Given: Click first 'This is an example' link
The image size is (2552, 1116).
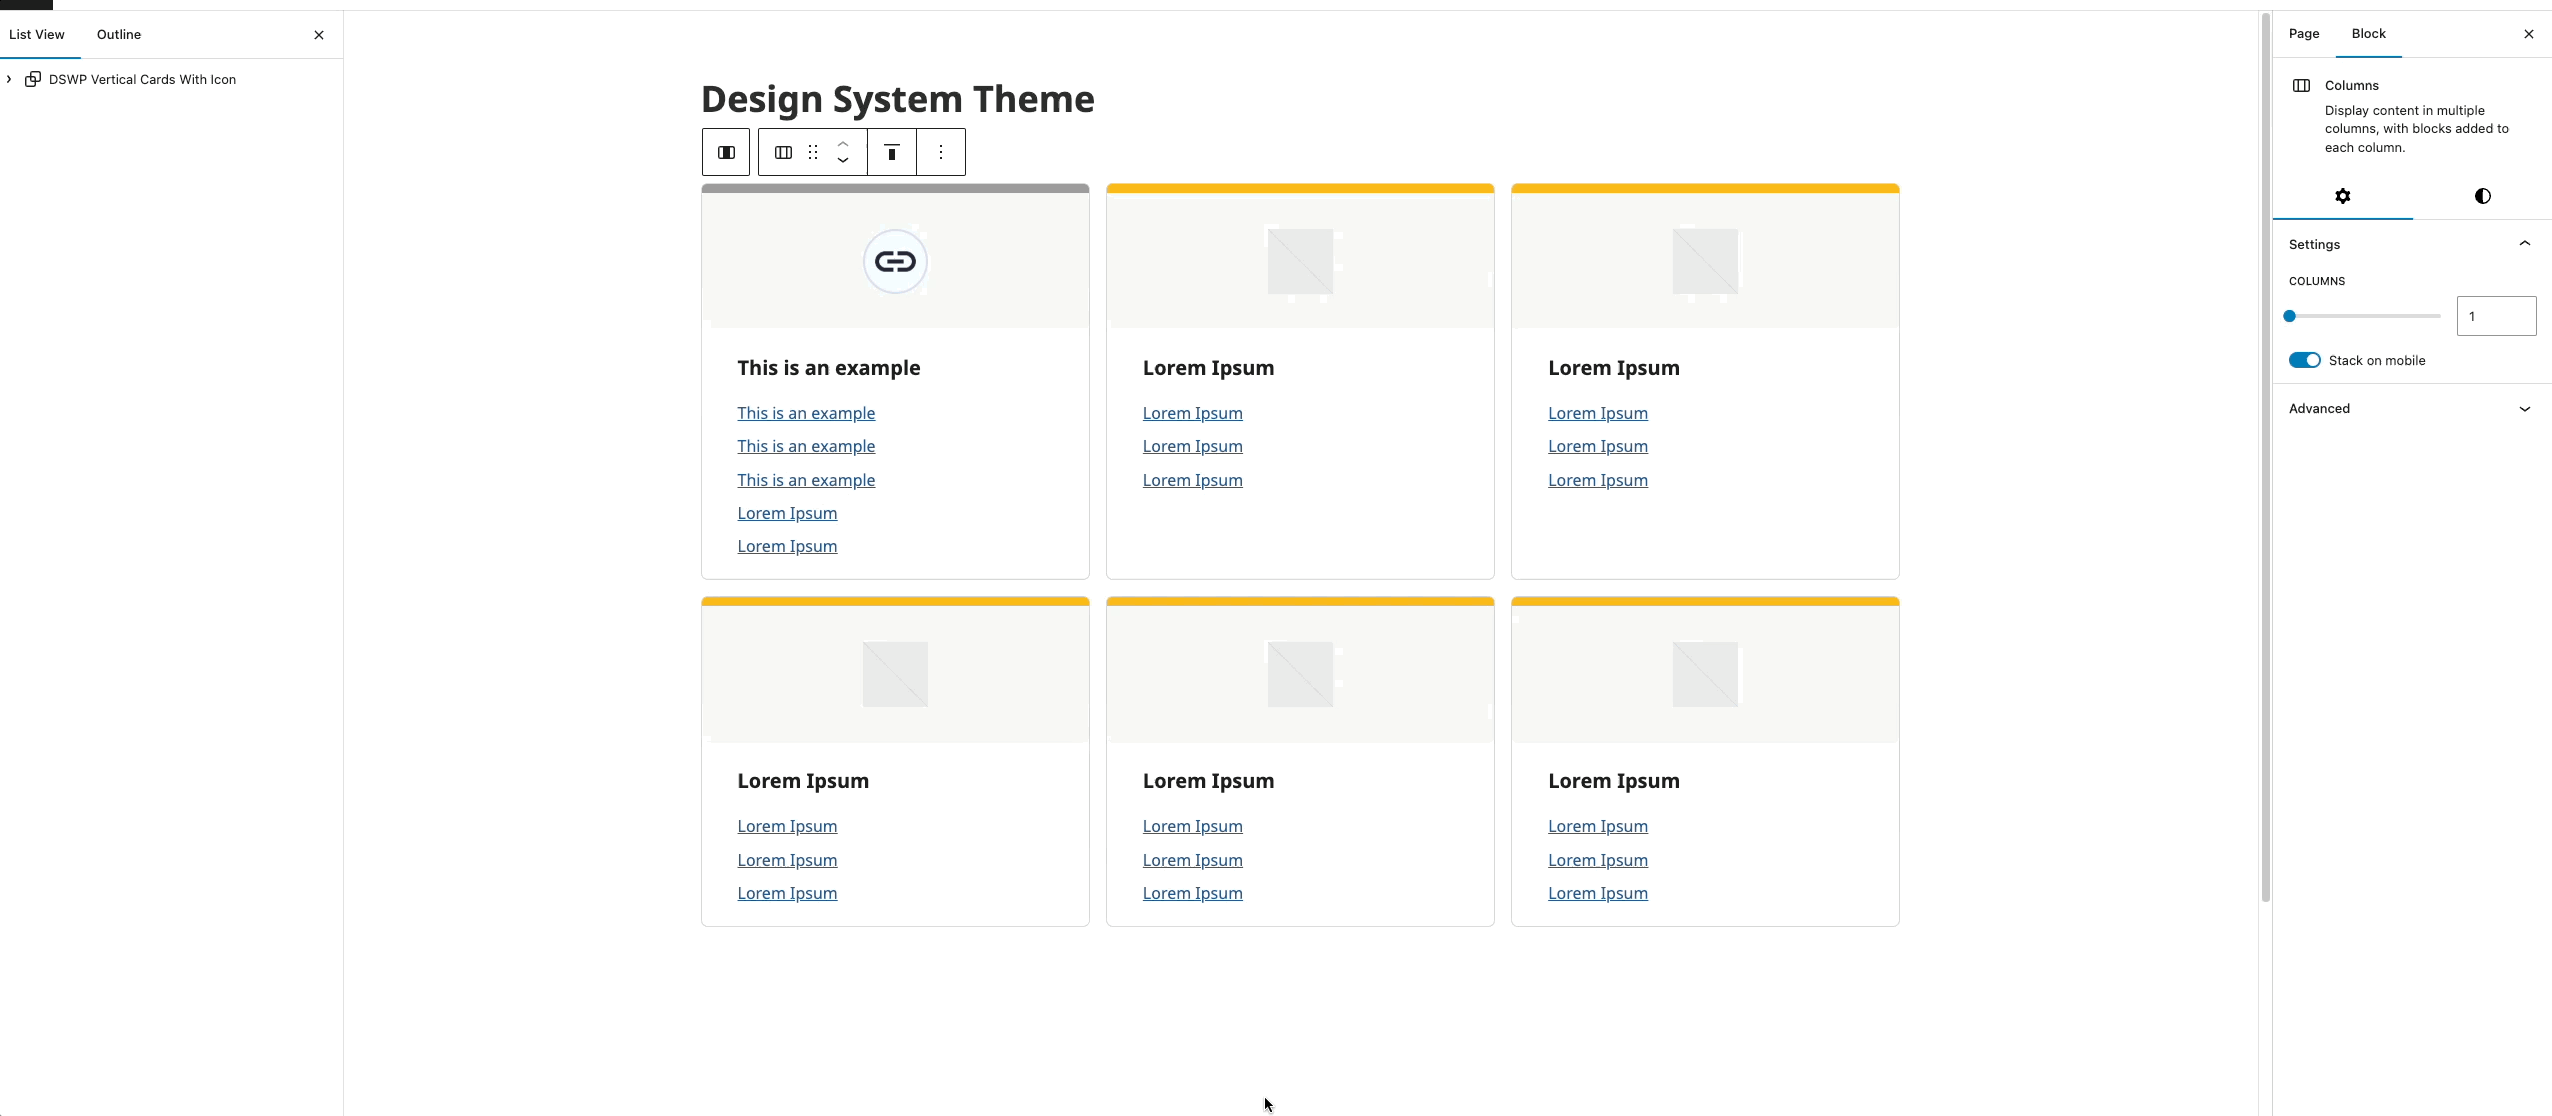Looking at the screenshot, I should click(806, 413).
